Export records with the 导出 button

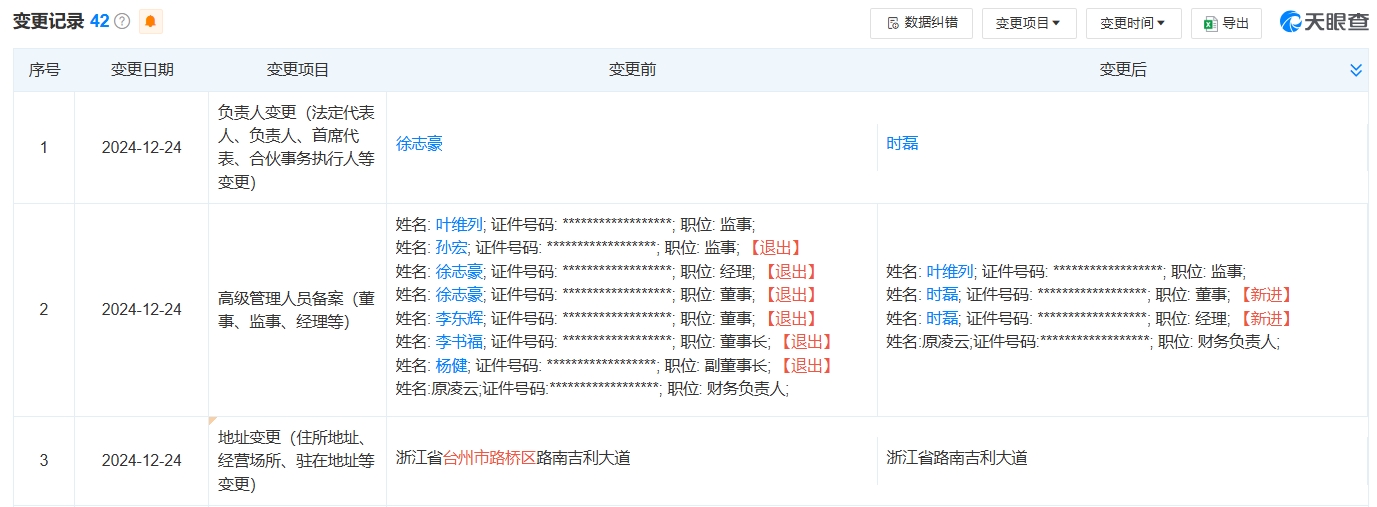coord(1226,22)
